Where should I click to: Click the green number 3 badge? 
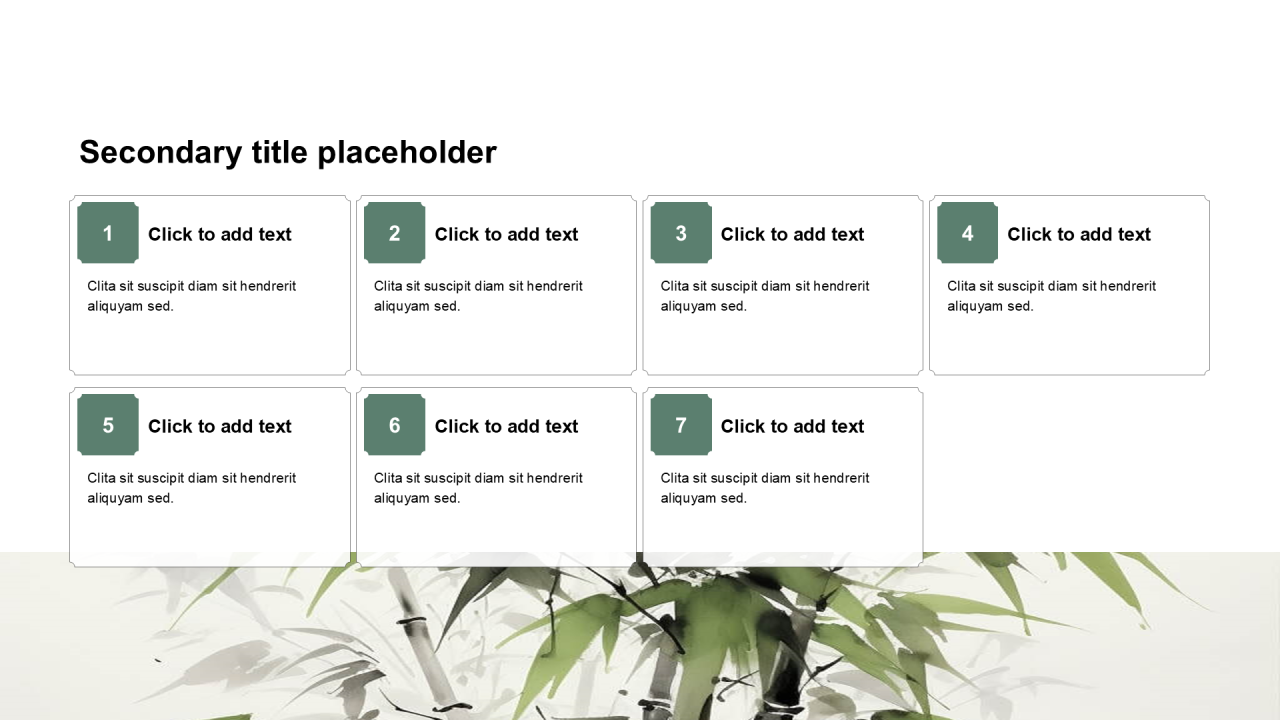point(681,233)
